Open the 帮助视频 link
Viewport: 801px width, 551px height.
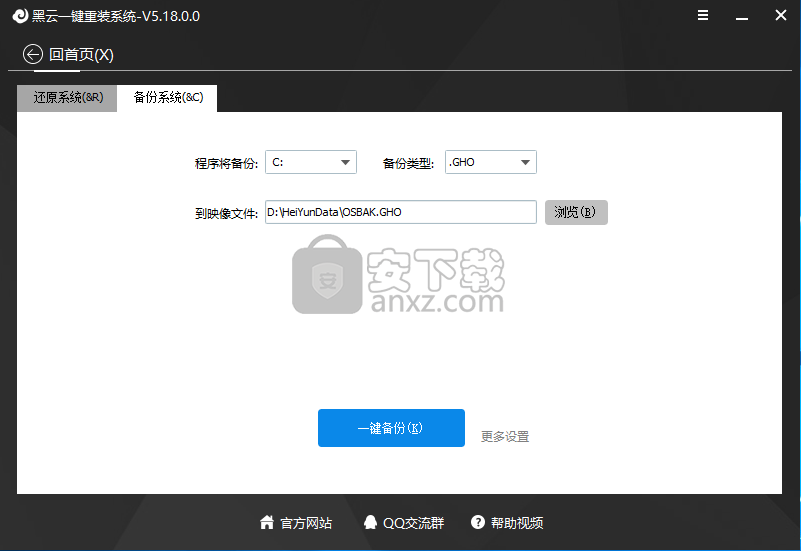tap(517, 523)
